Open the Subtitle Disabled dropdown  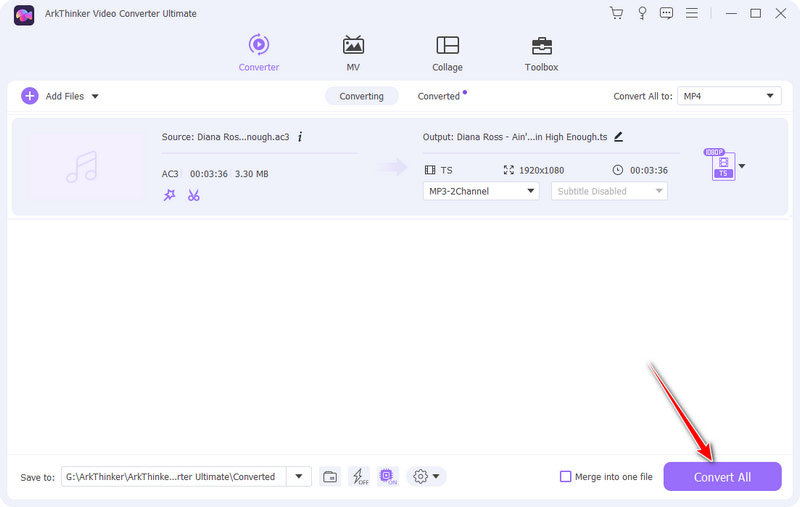coord(609,191)
